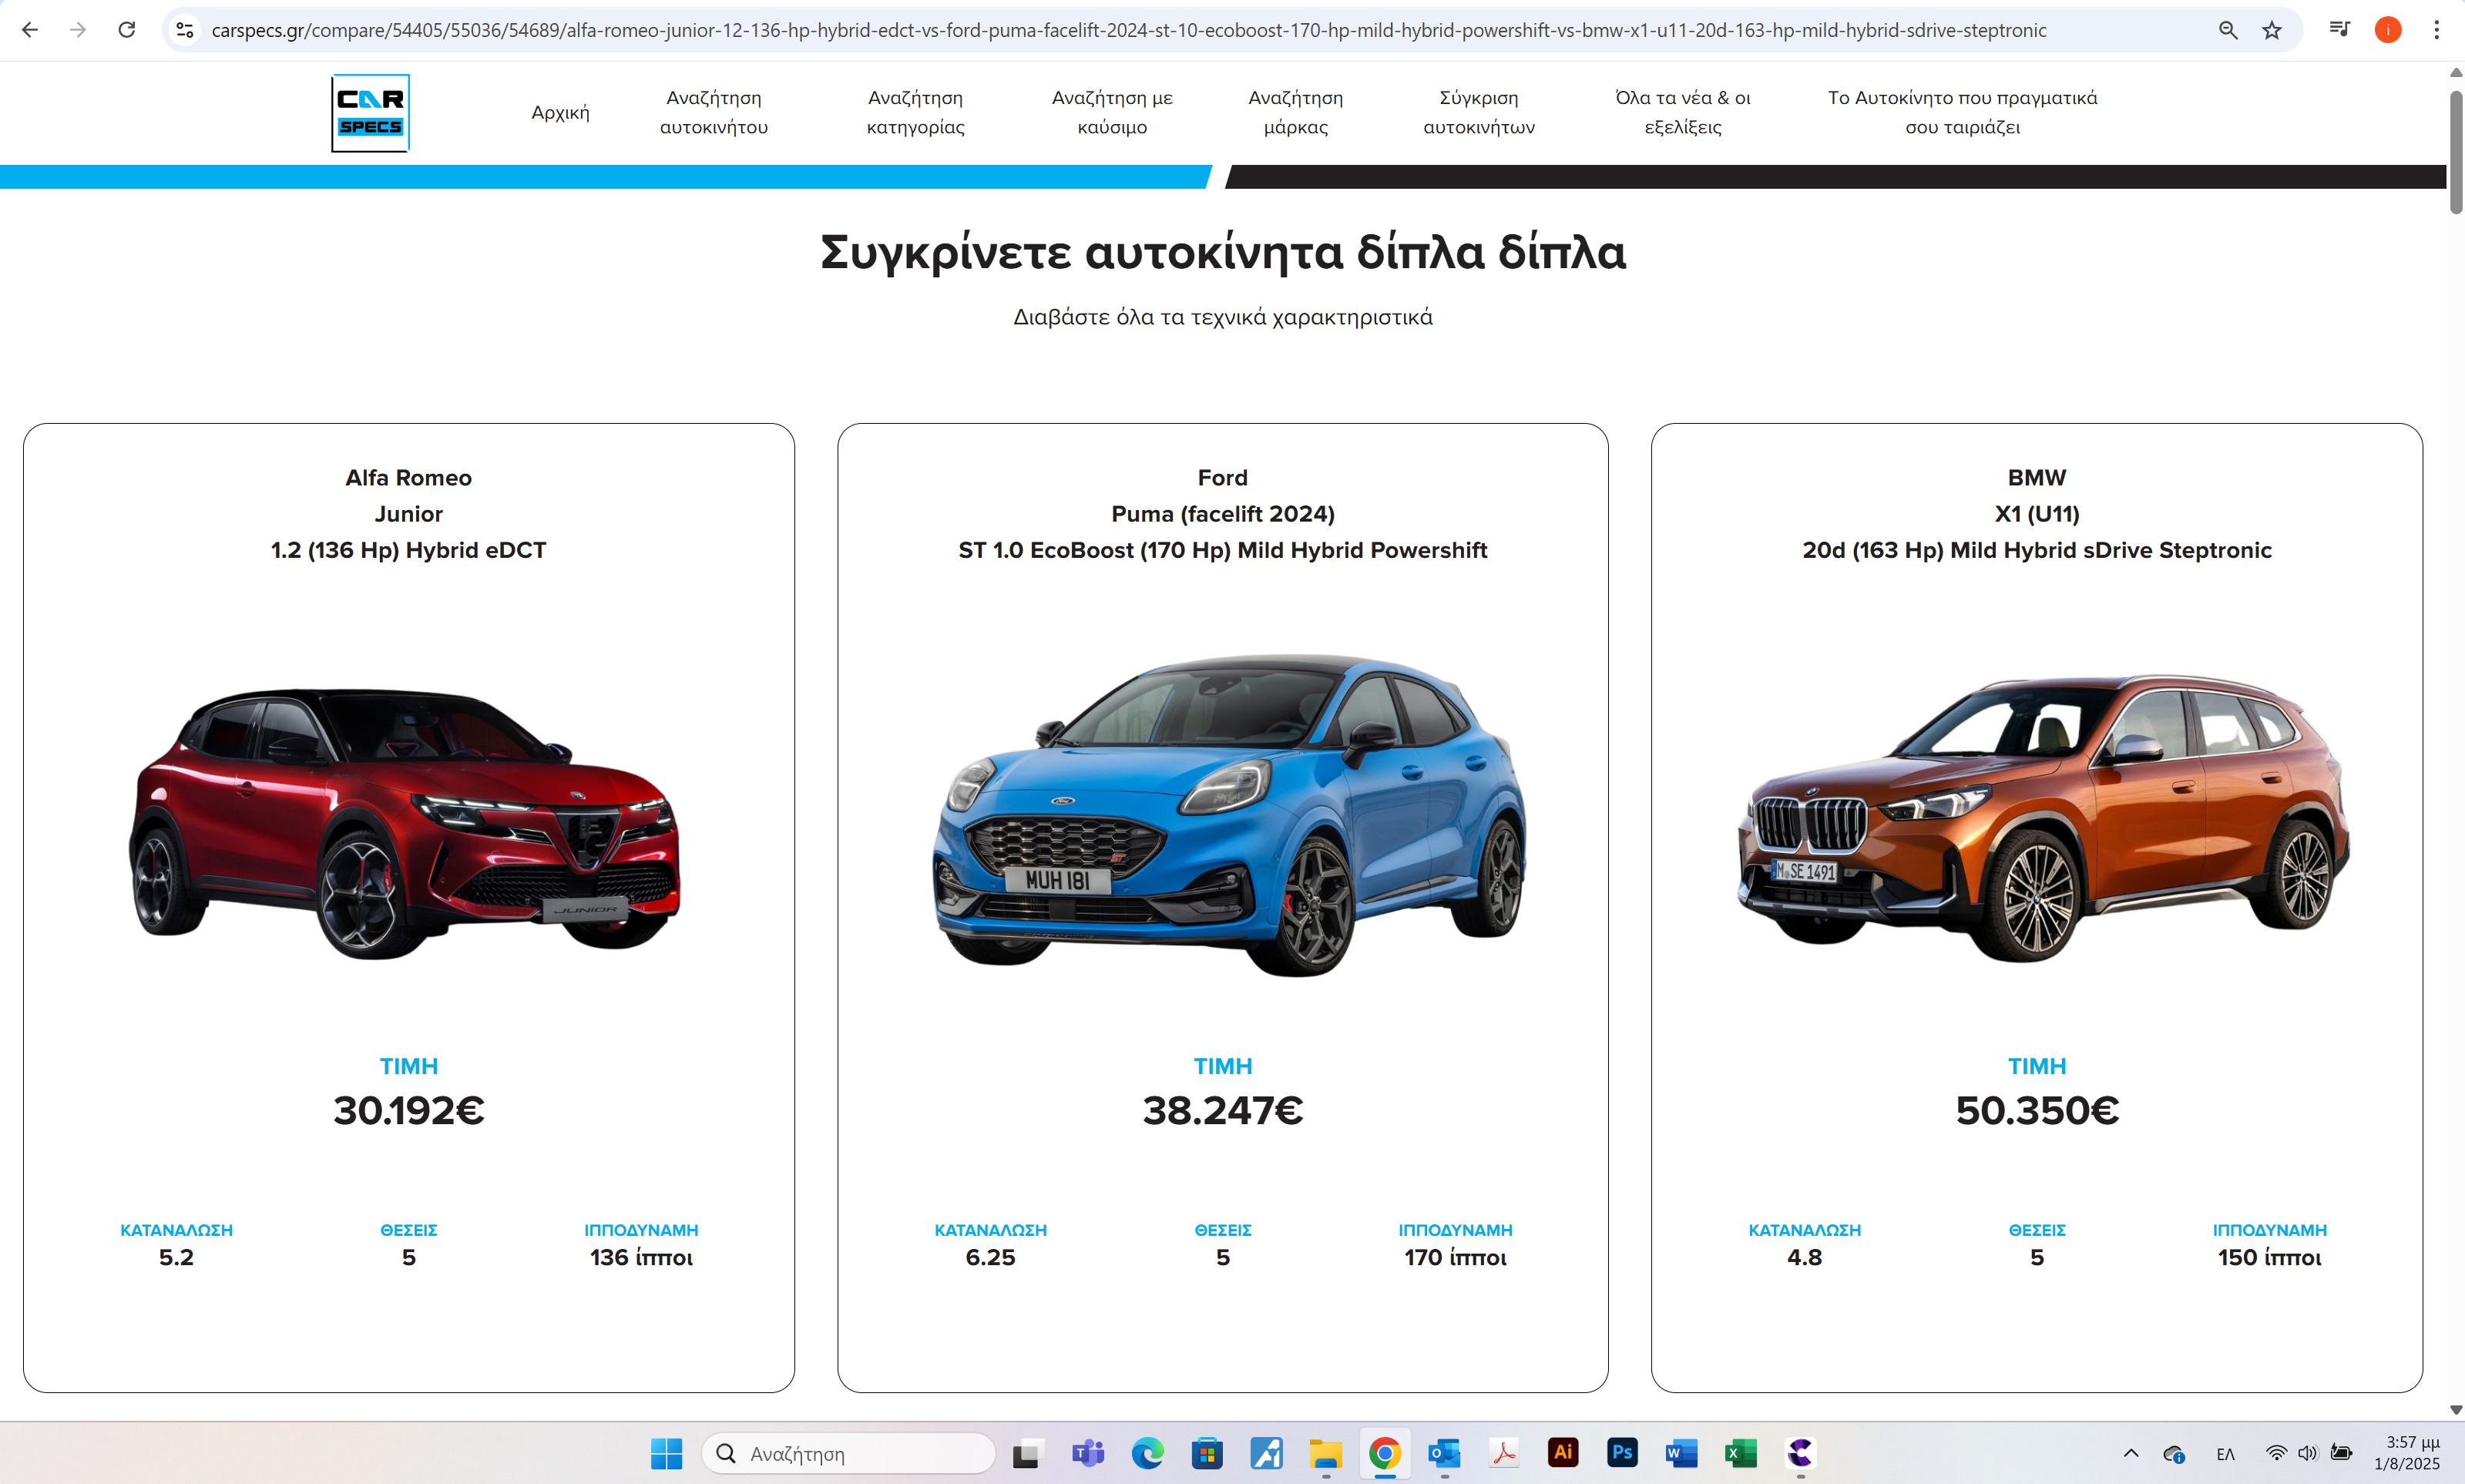
Task: Open the site information icon before the URL
Action: (x=185, y=30)
